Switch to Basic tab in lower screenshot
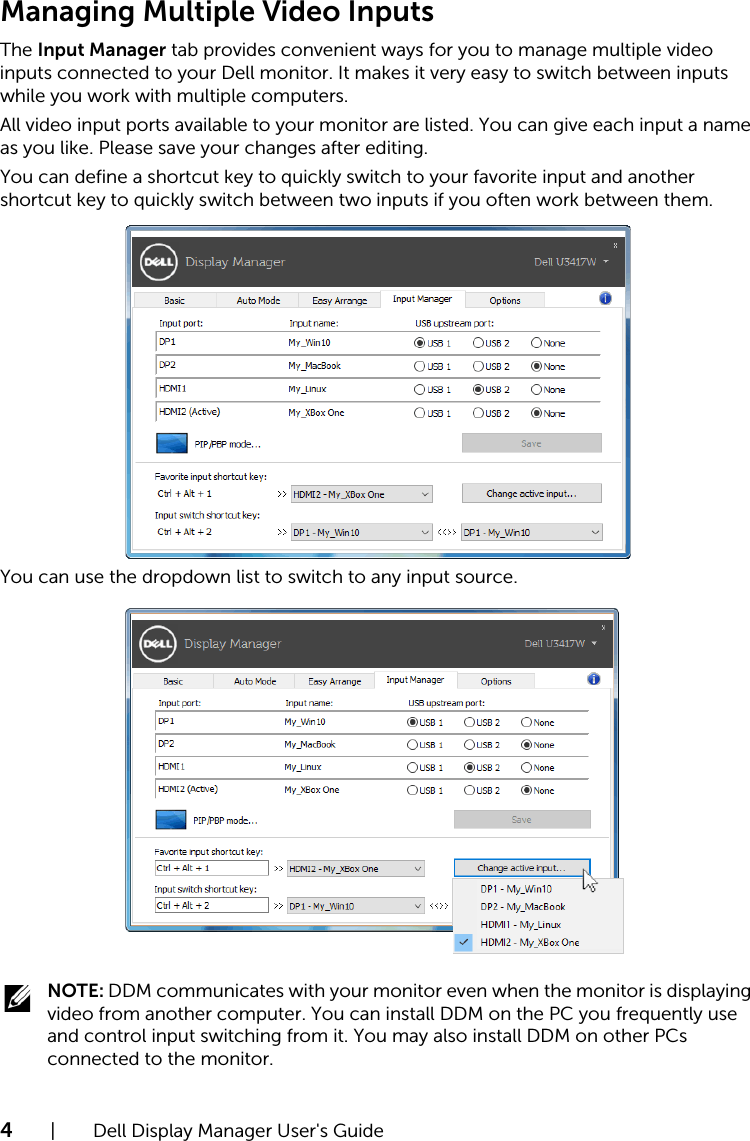Viewport: 750px width, 1141px height. (x=173, y=681)
